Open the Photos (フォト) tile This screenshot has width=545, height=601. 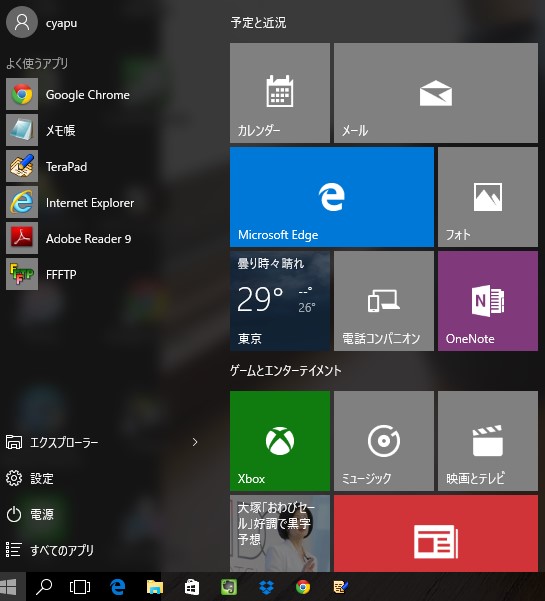(x=488, y=197)
